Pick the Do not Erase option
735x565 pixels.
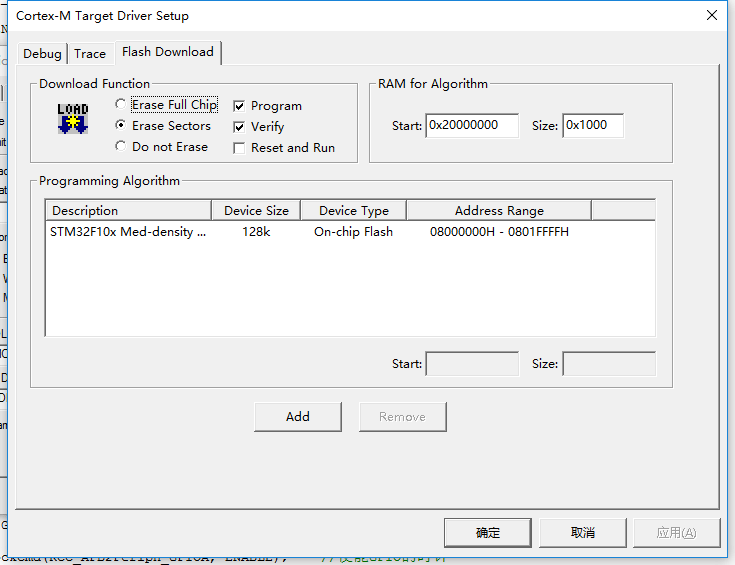tap(121, 147)
